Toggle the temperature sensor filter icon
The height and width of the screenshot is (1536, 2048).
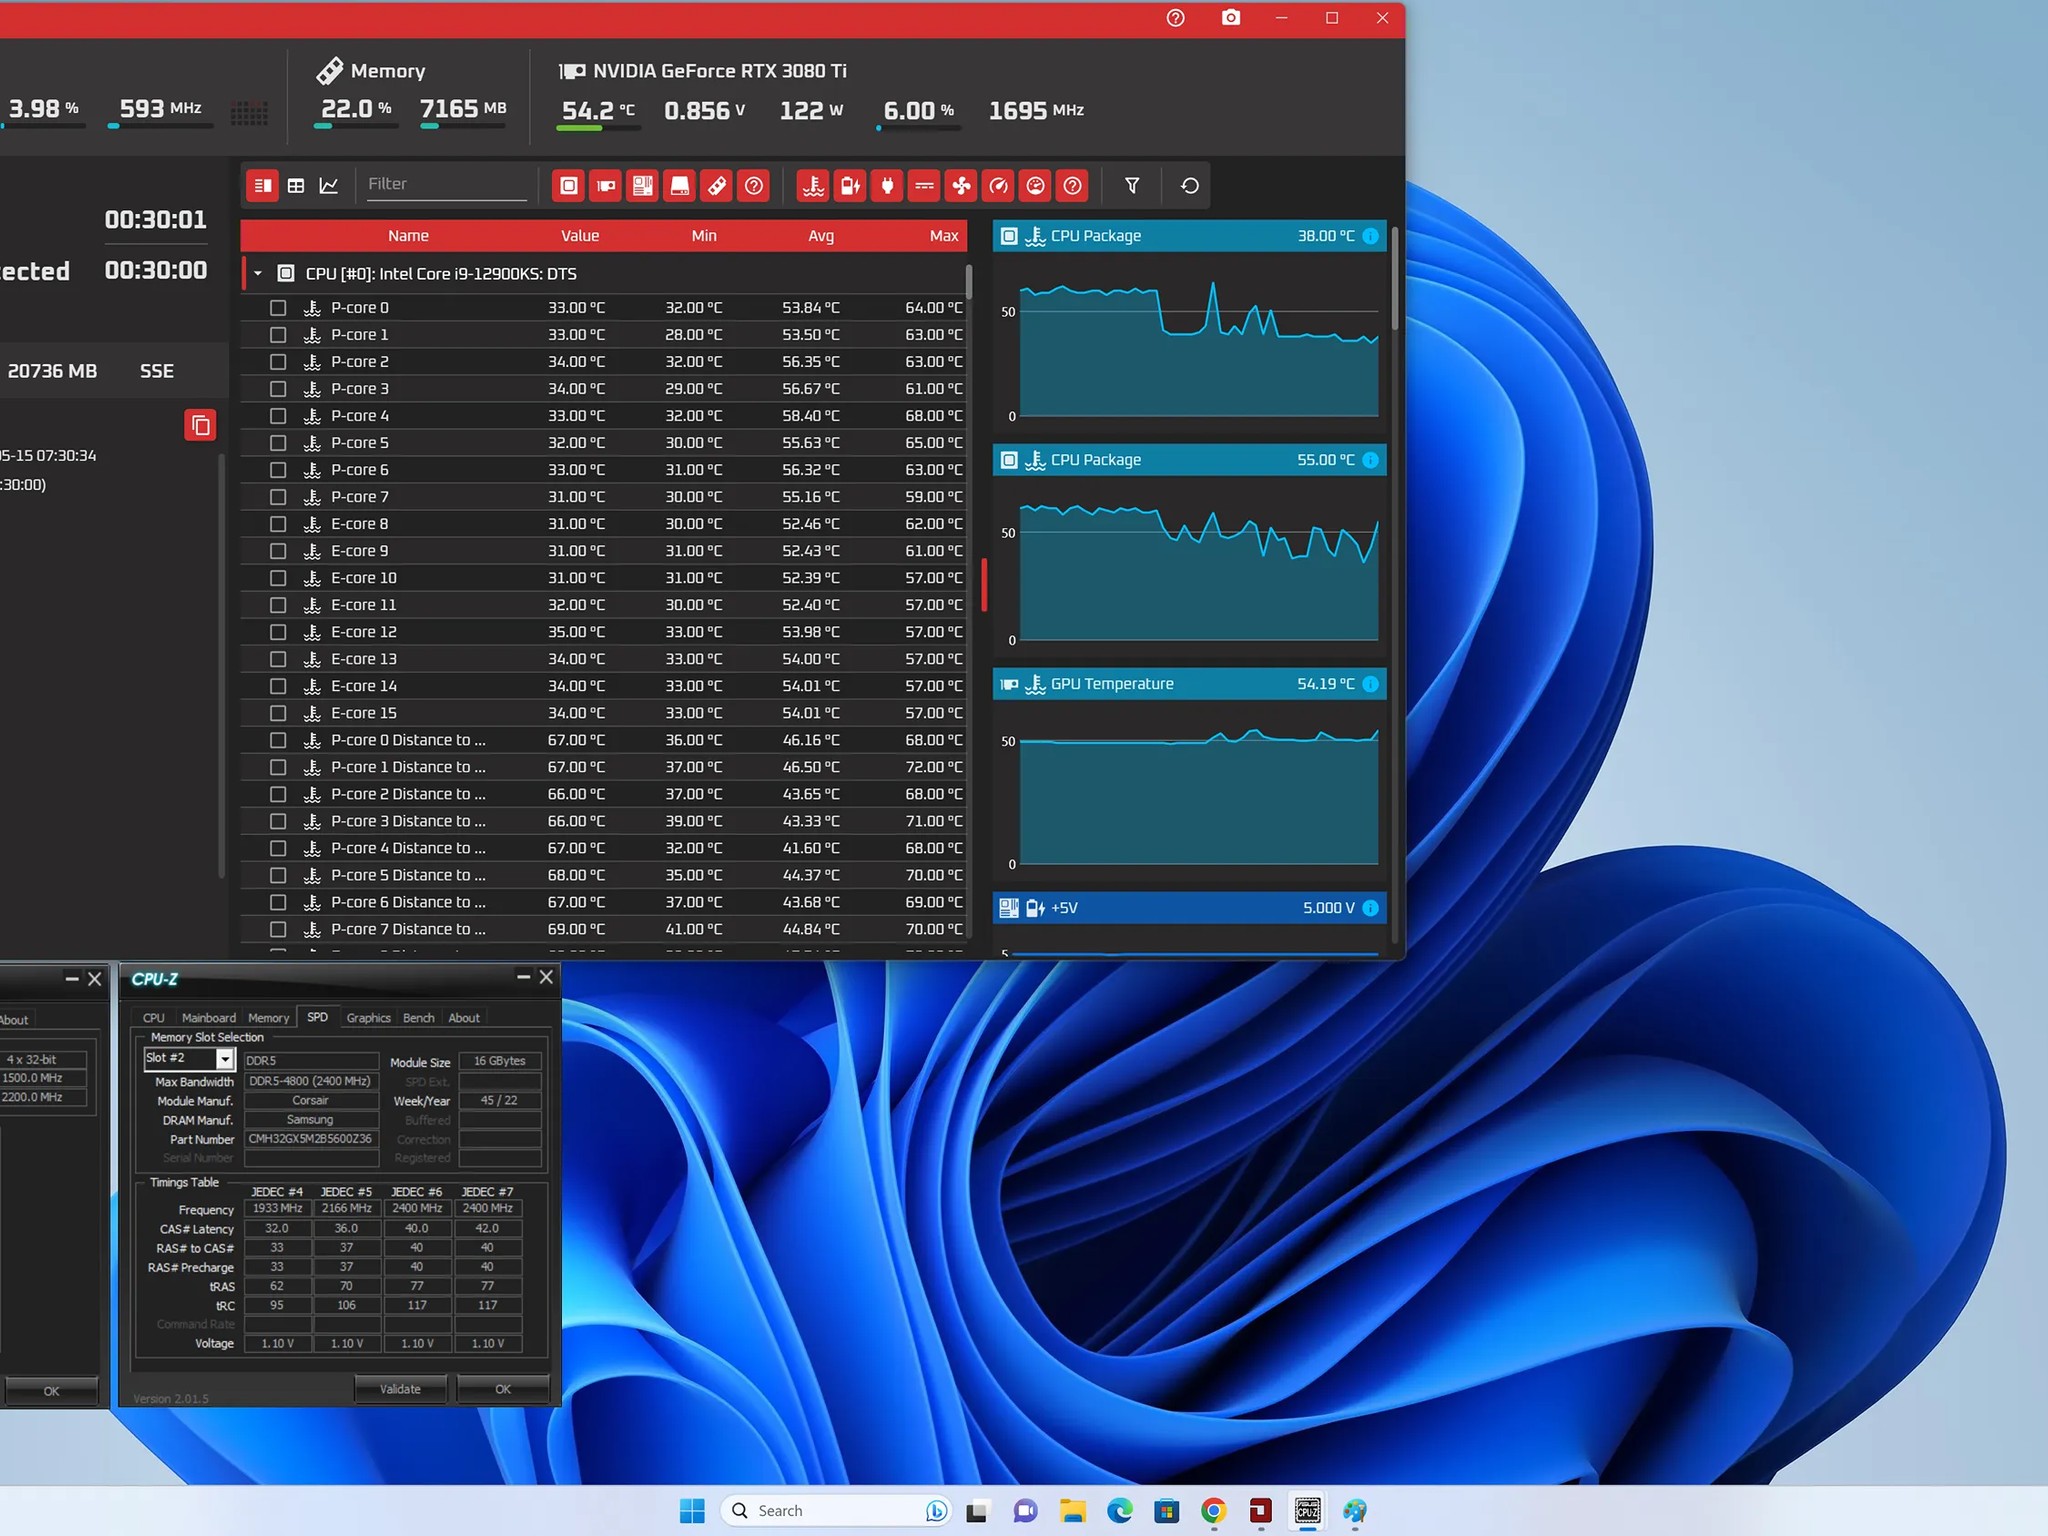pos(814,185)
